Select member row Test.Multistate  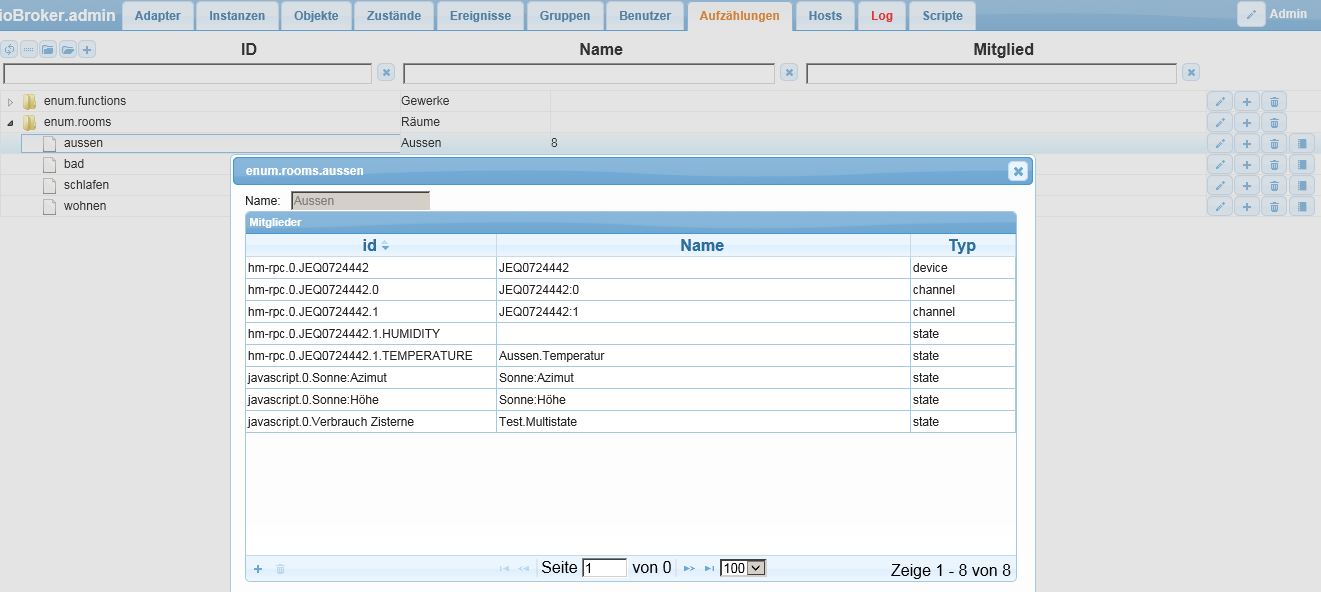[630, 422]
